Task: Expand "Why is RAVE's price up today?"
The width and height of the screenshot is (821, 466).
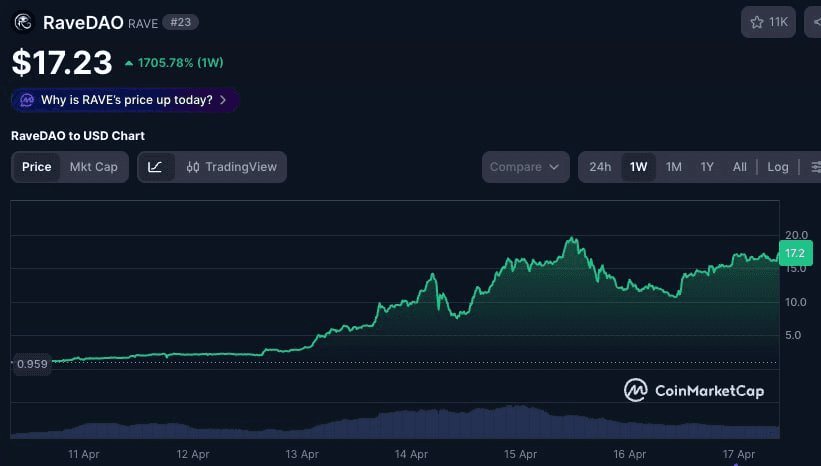Action: 125,100
